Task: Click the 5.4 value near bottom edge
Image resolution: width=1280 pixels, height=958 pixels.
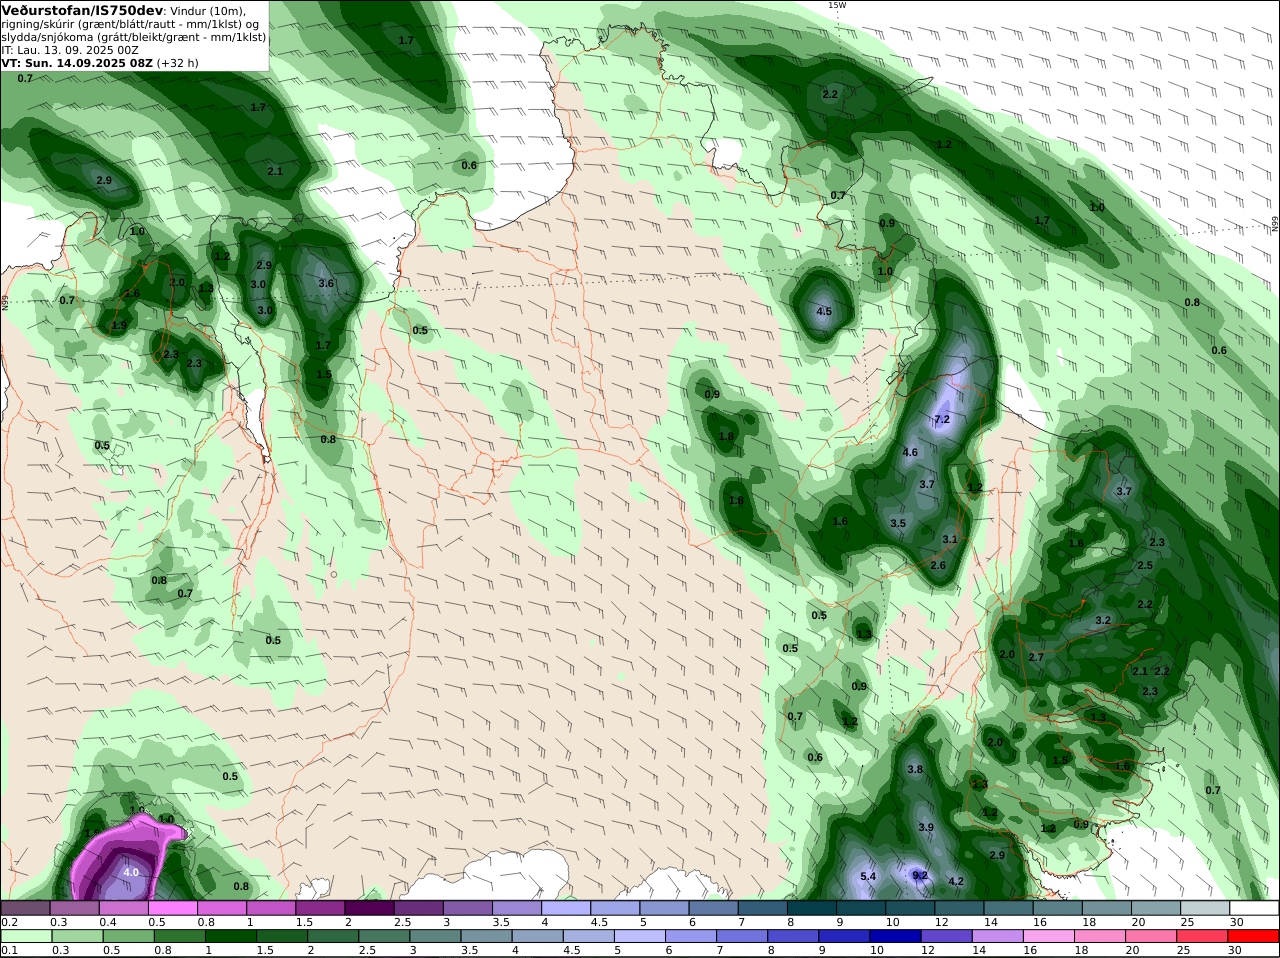Action: tap(868, 877)
